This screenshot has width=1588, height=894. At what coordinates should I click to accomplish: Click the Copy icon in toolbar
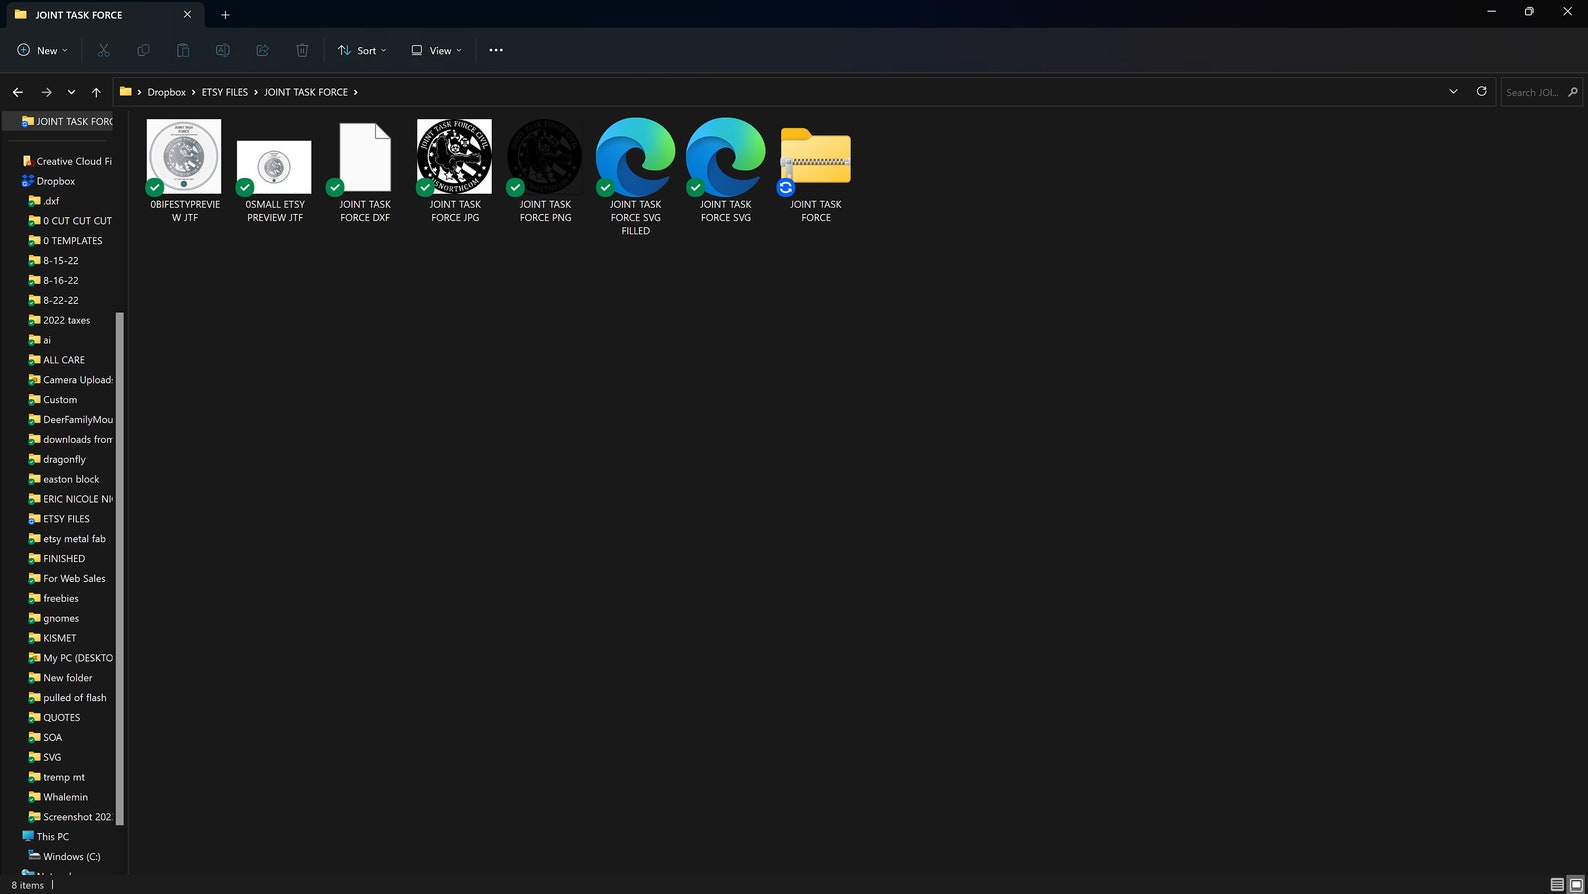coord(143,50)
